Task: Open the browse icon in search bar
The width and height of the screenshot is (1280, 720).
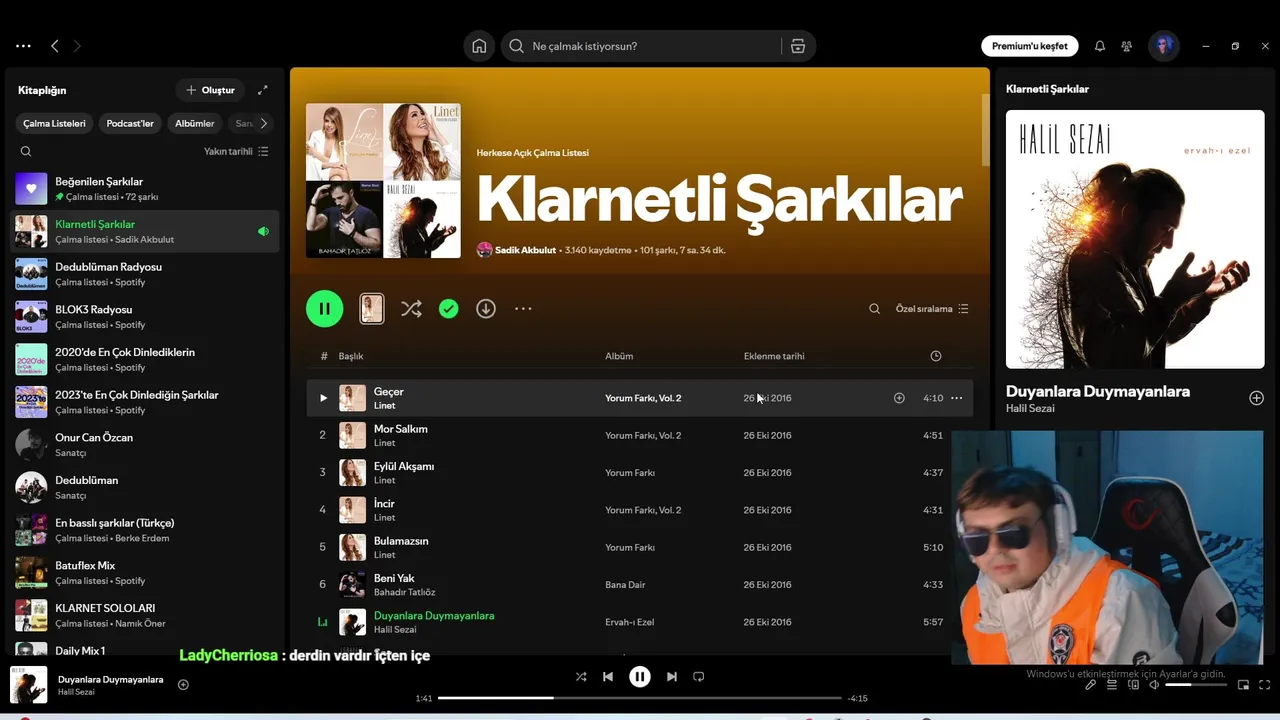Action: pyautogui.click(x=797, y=46)
